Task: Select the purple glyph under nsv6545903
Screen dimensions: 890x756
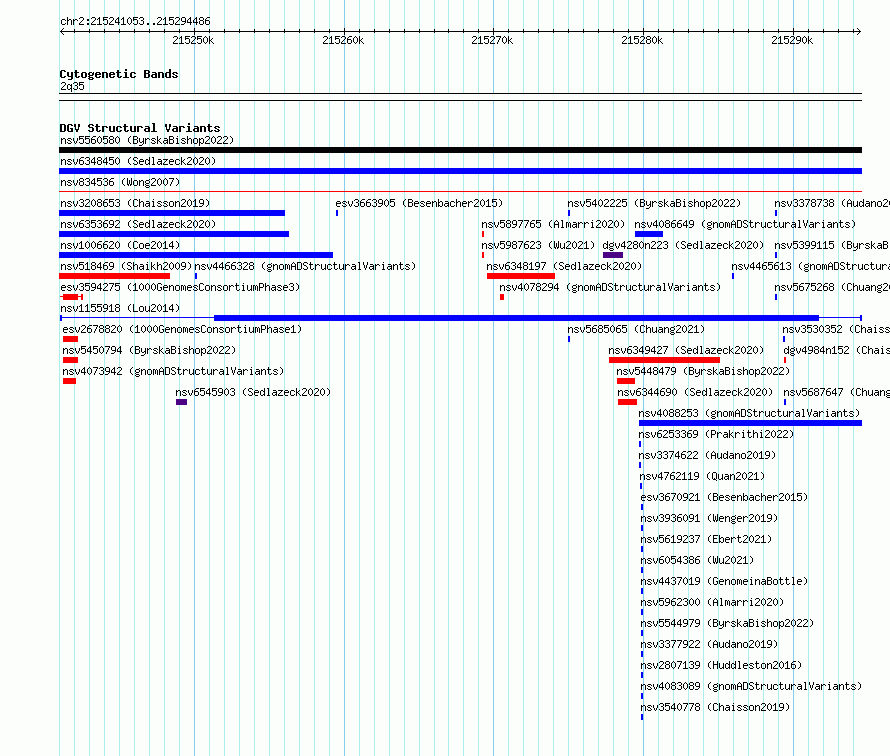Action: (x=182, y=402)
